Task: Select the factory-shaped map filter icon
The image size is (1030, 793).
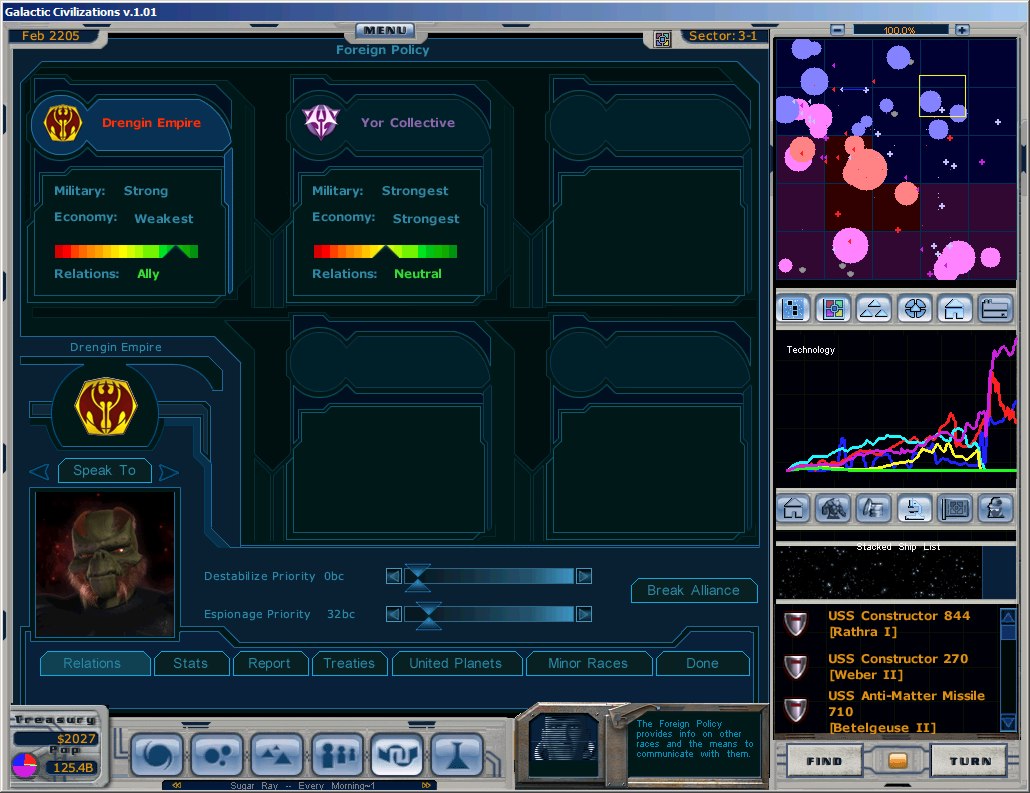Action: (995, 308)
